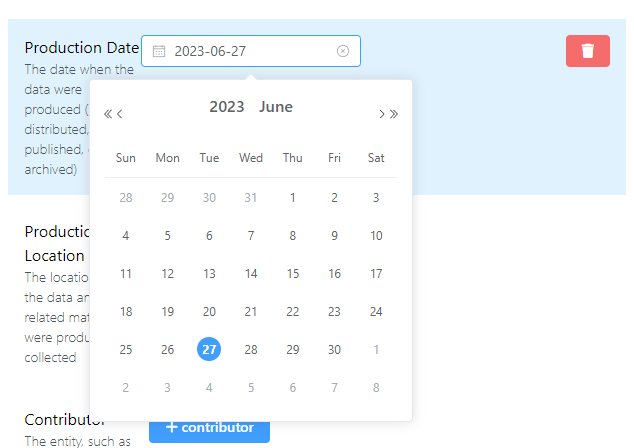
Task: Select June 27 highlighted date
Action: click(x=209, y=349)
